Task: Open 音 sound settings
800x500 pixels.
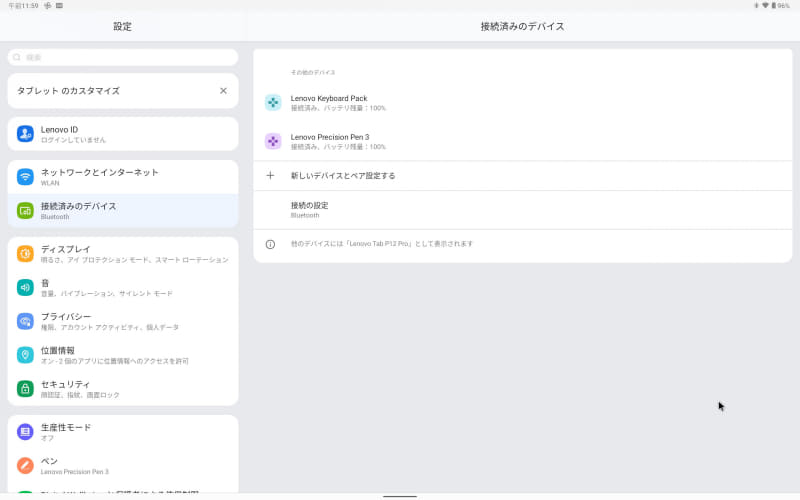Action: [x=123, y=287]
